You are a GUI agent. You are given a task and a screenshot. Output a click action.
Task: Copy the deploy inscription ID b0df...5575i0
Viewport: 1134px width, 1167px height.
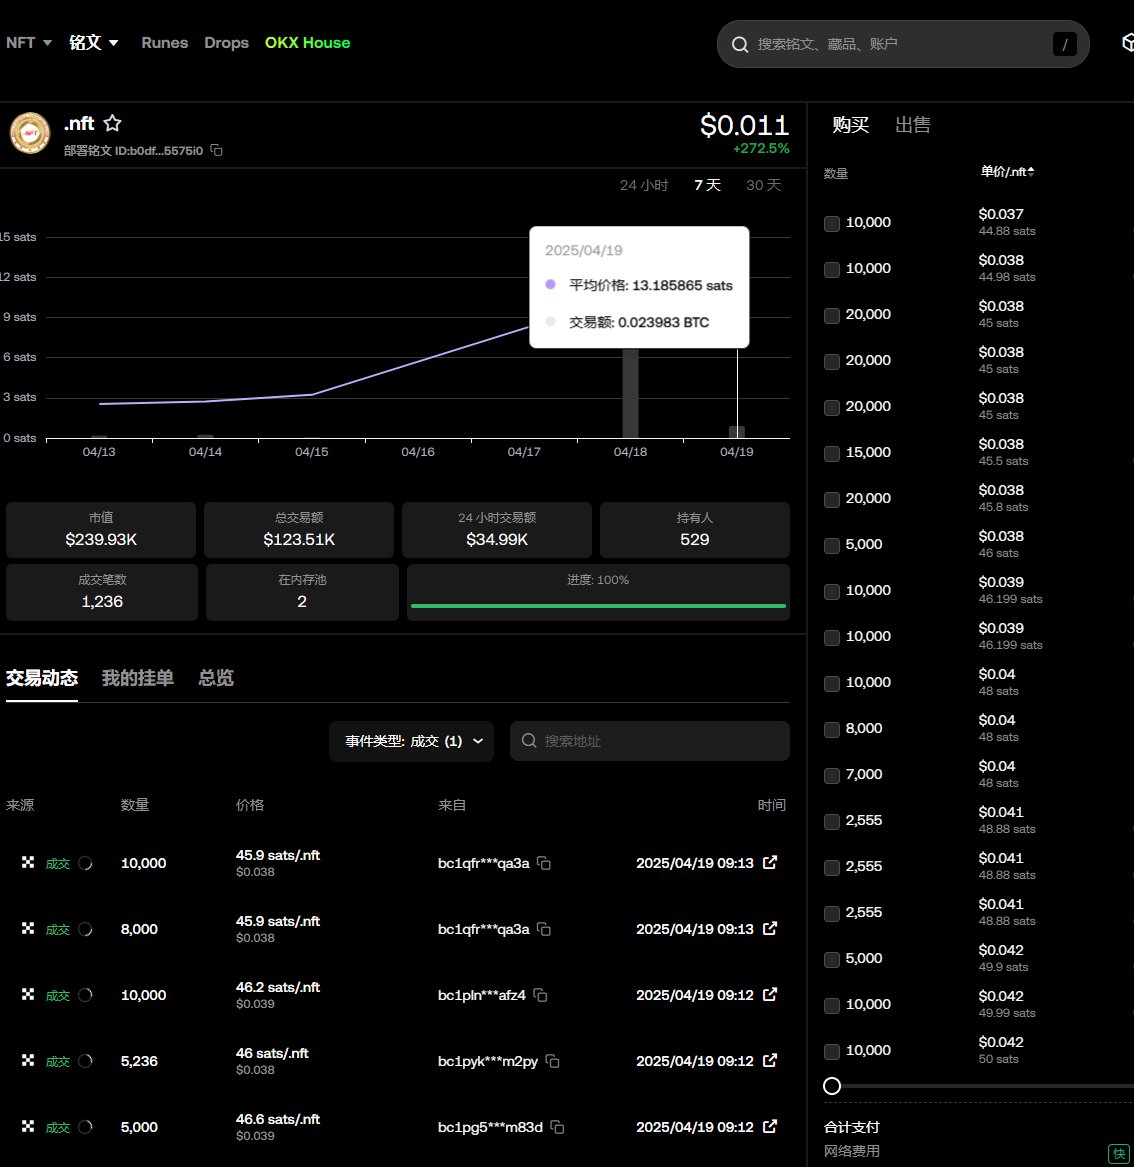217,150
